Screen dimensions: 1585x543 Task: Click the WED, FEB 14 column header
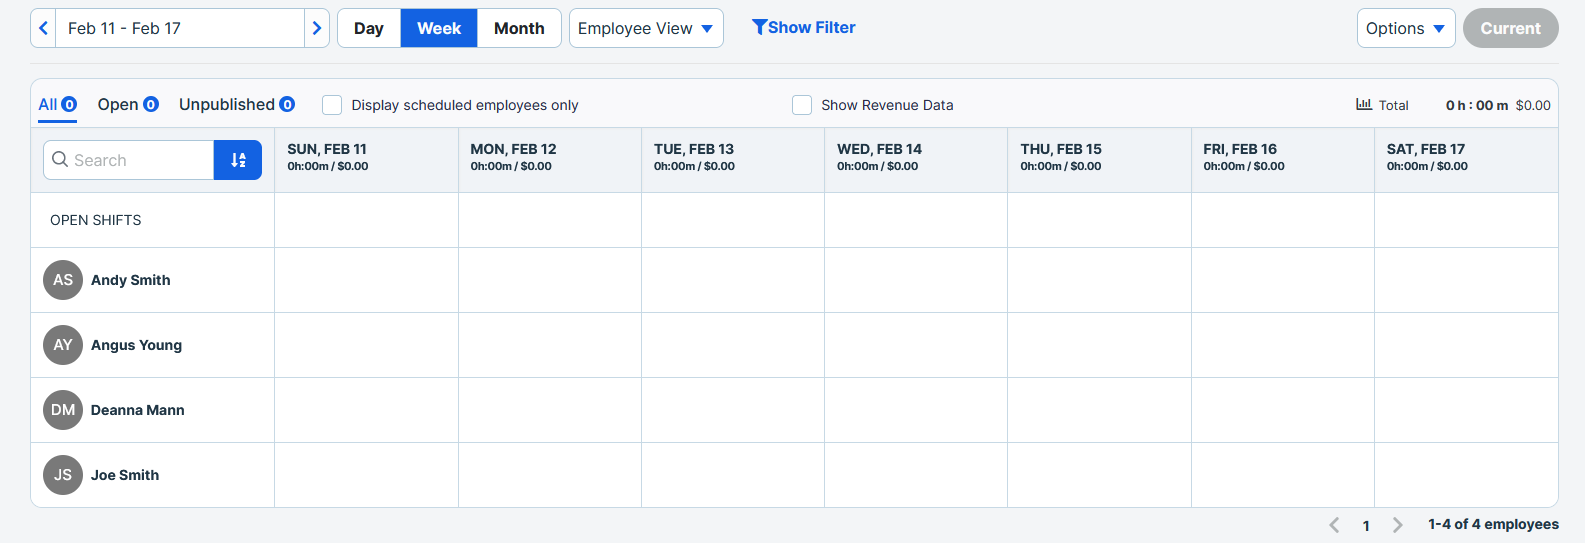pos(916,160)
